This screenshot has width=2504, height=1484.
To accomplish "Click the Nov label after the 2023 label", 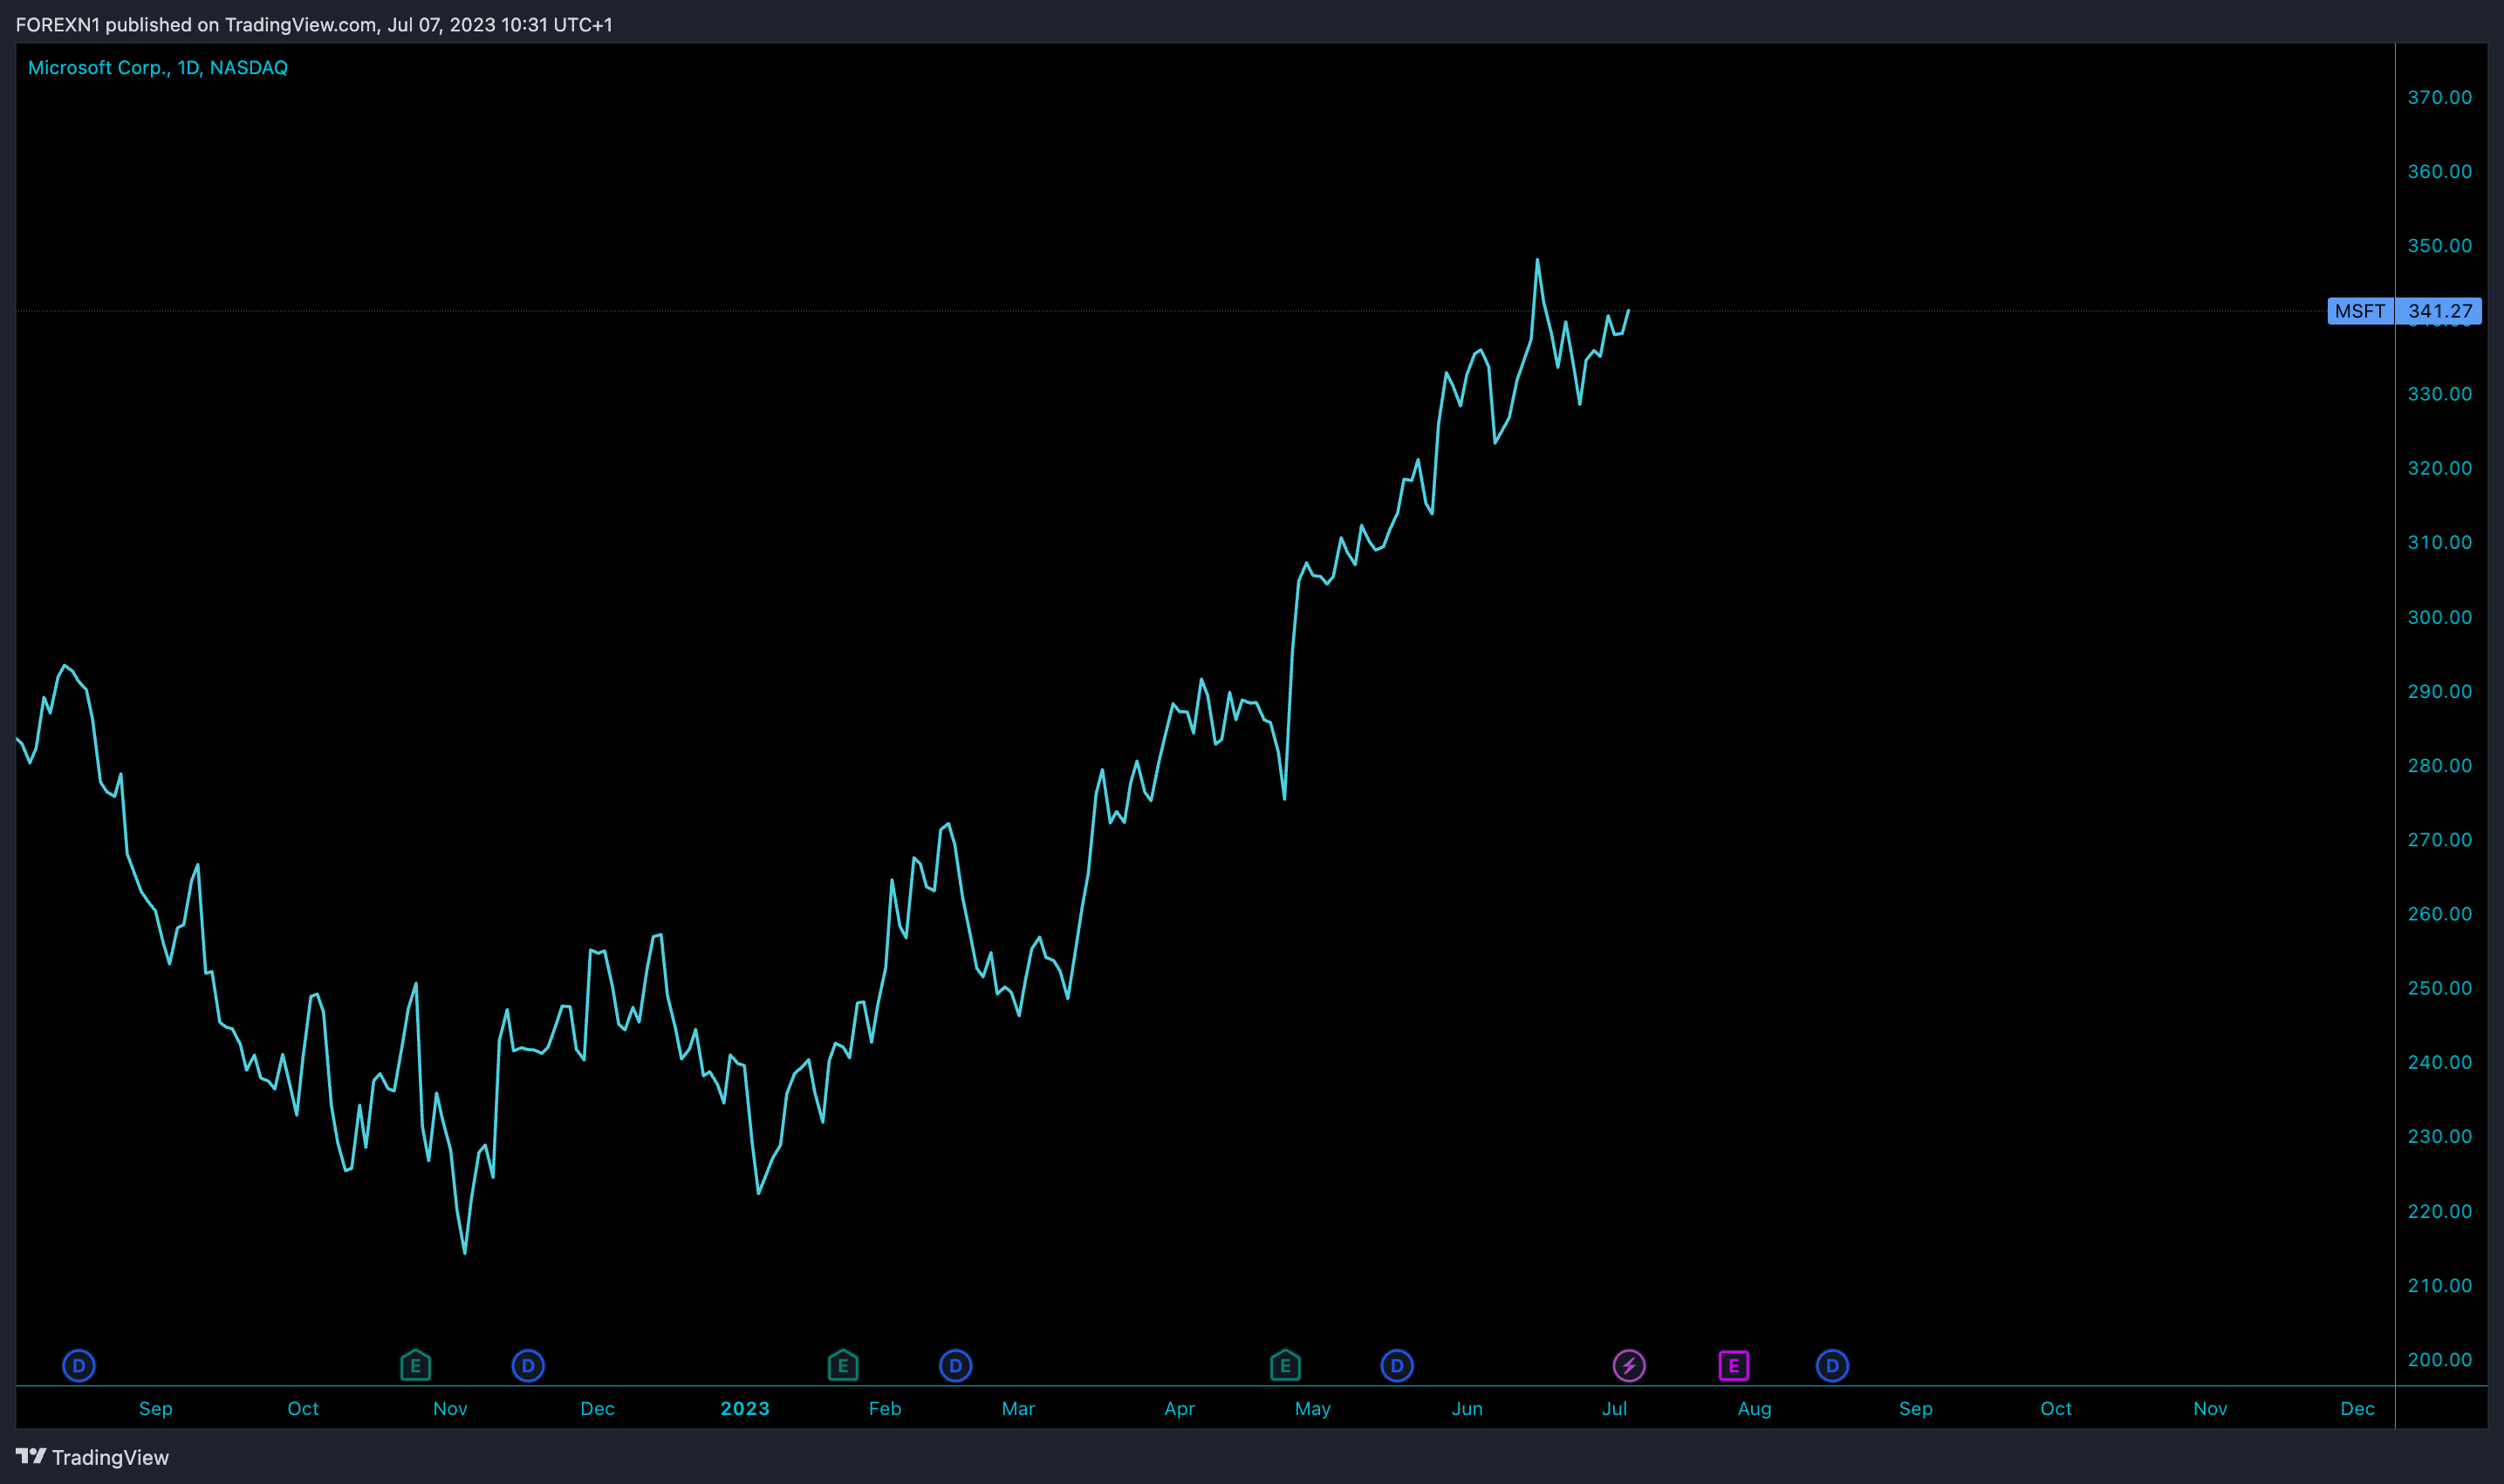I will click(x=2210, y=1408).
